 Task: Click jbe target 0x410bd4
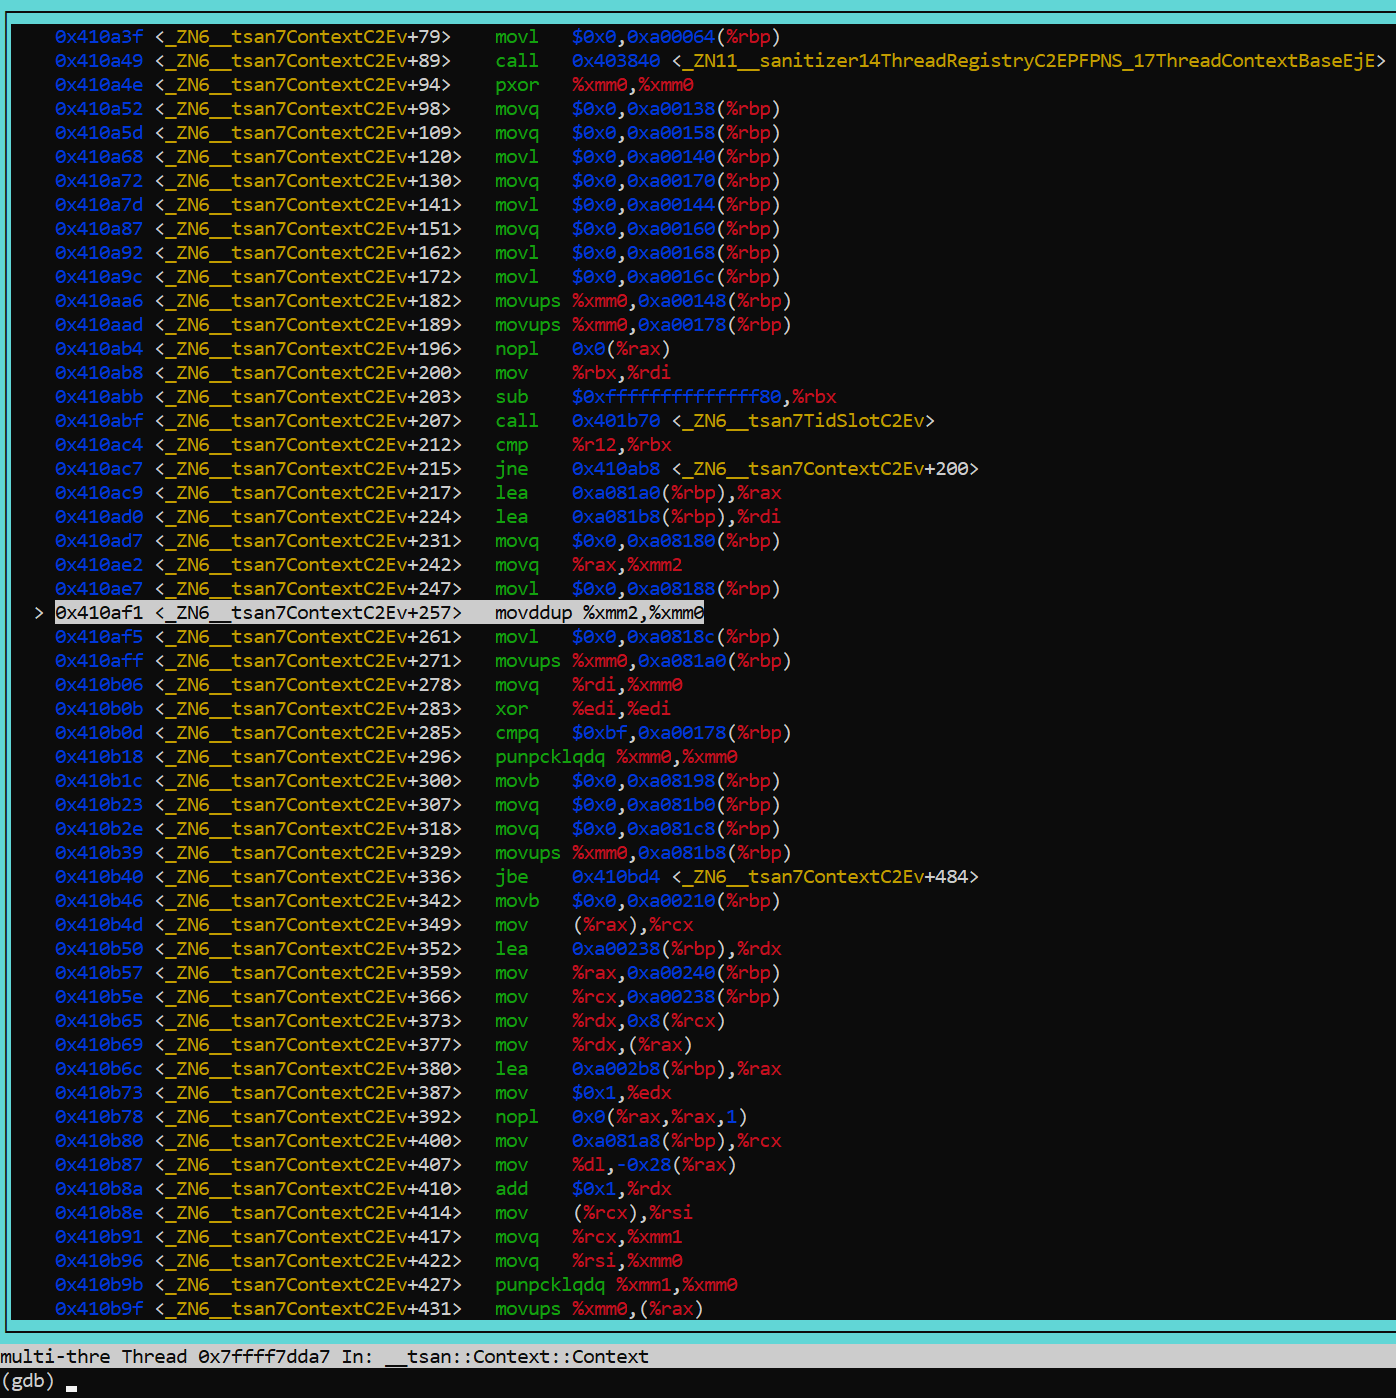click(616, 877)
